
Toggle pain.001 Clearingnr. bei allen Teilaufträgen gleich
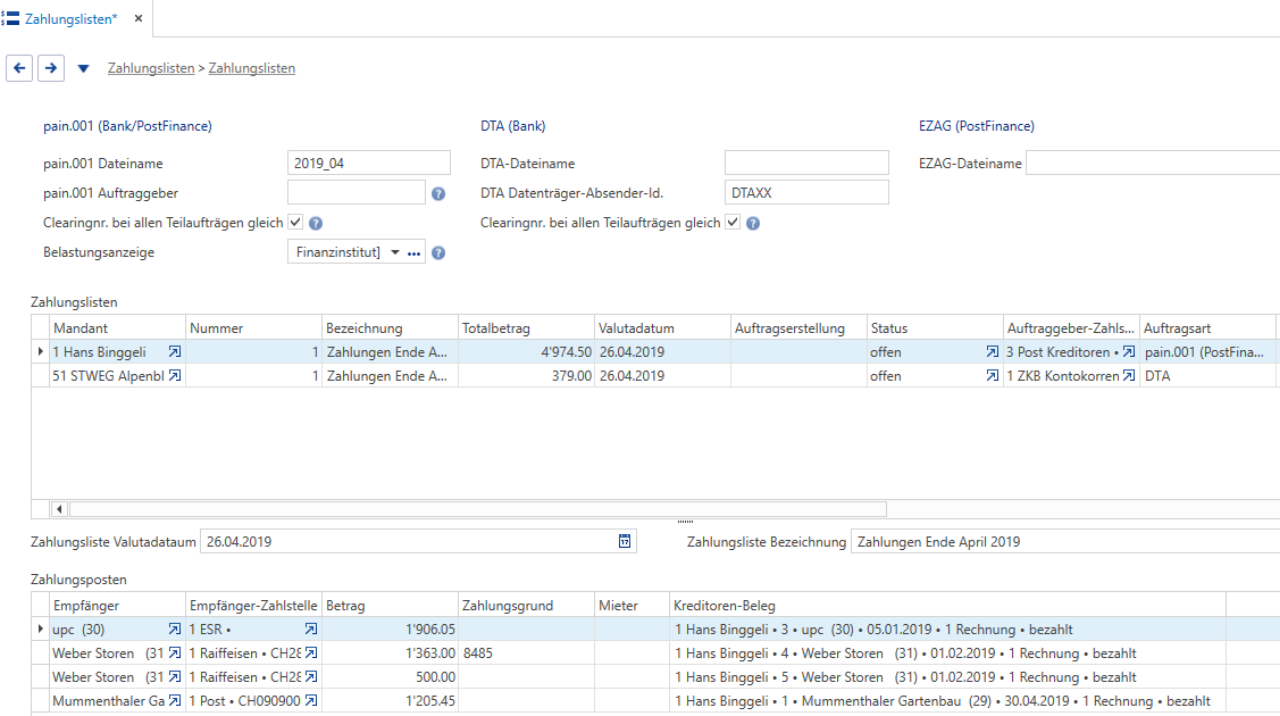click(295, 222)
